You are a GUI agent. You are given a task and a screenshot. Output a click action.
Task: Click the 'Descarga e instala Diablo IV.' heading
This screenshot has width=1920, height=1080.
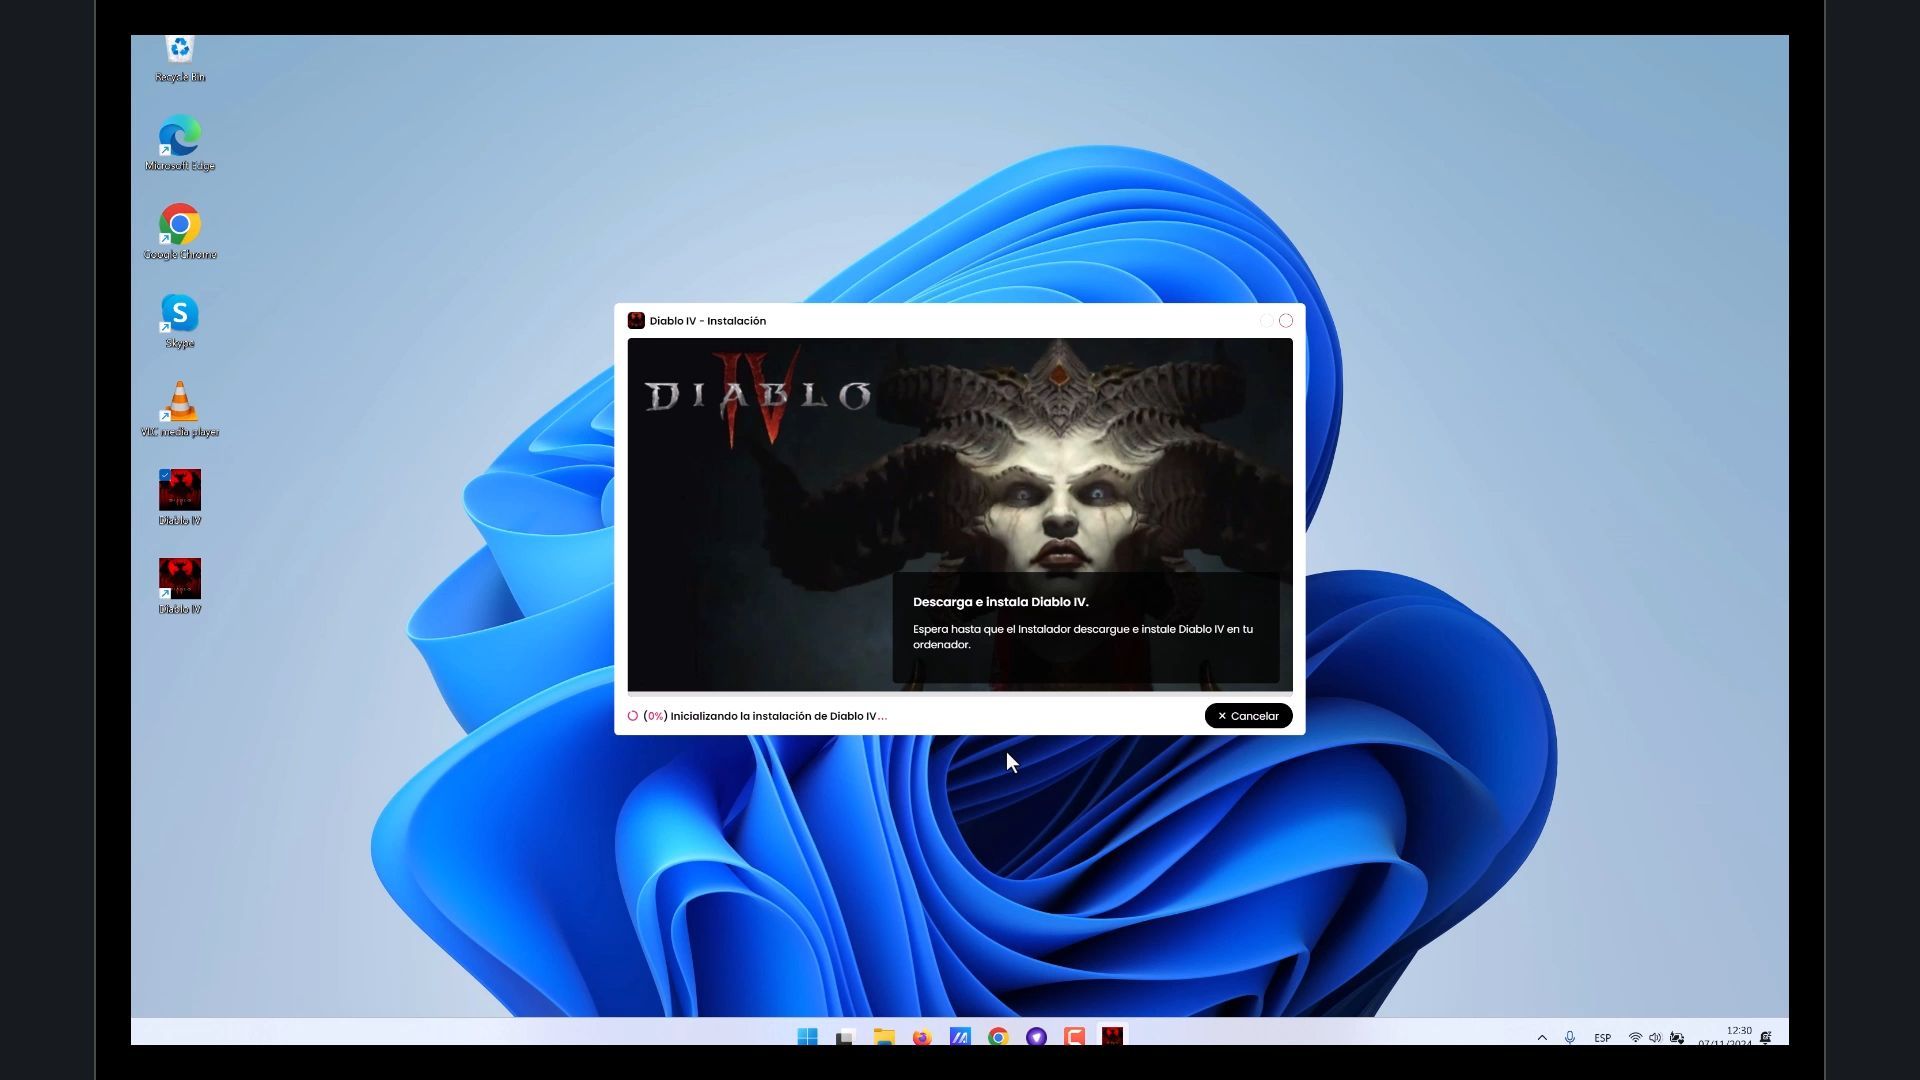[1001, 602]
